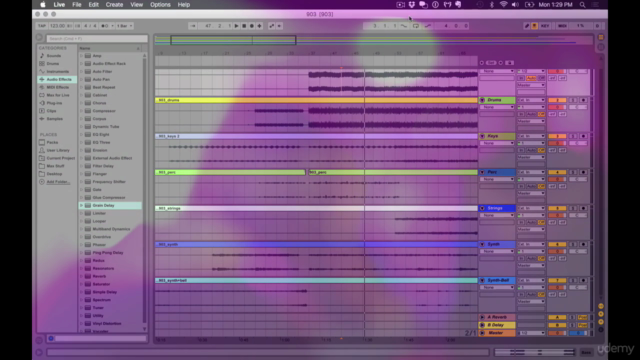Select the Samples category
This screenshot has height=360, width=640.
click(x=55, y=119)
